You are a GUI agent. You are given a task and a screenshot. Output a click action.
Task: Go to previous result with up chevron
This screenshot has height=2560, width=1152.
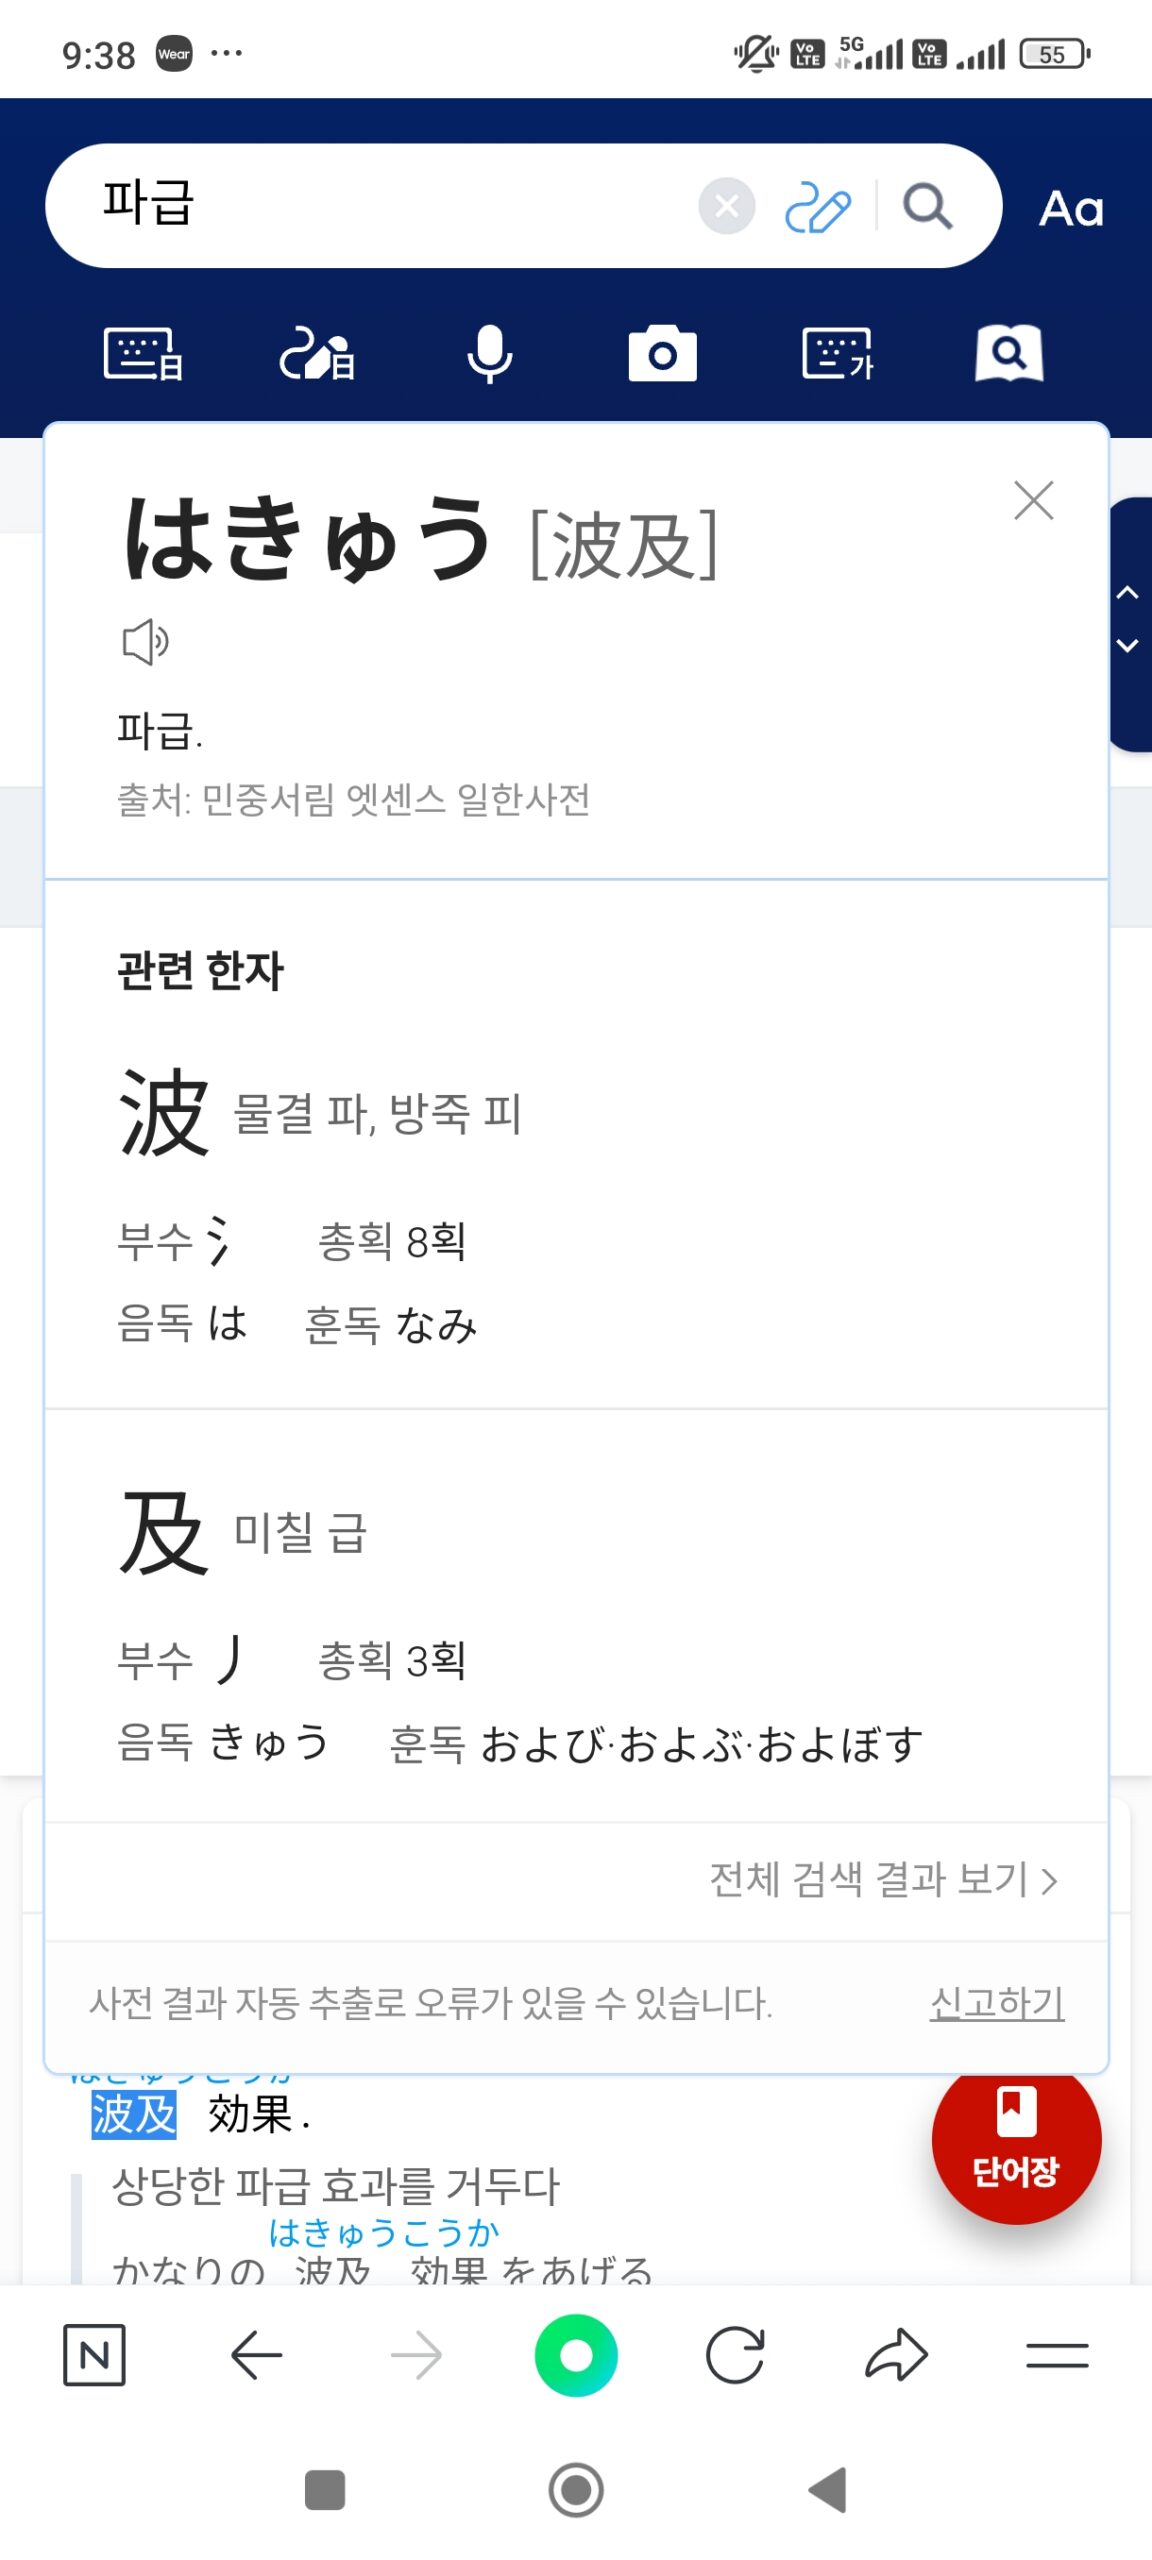1128,593
